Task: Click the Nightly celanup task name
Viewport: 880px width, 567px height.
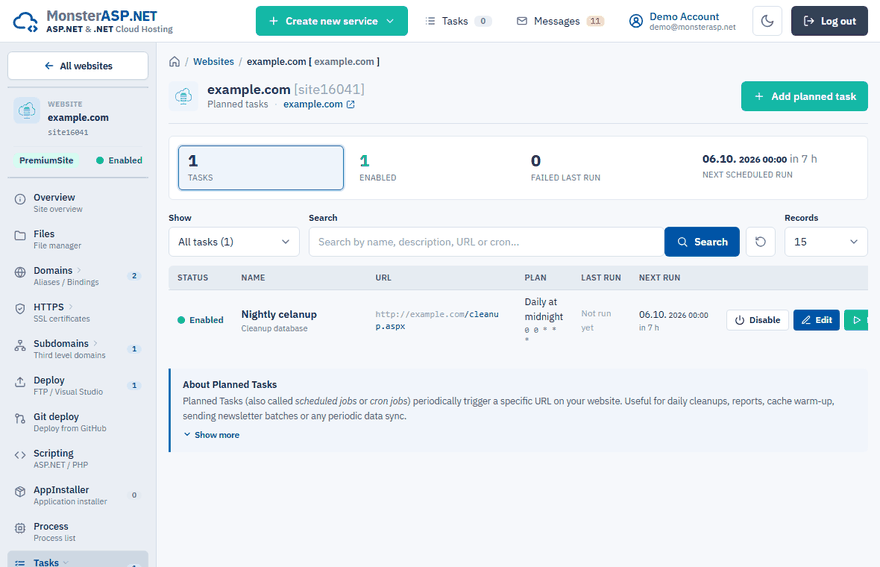Action: click(279, 314)
